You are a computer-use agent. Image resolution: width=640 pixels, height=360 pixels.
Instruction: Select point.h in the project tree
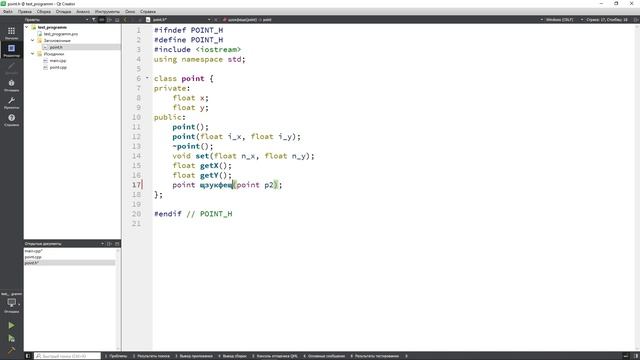pos(56,47)
